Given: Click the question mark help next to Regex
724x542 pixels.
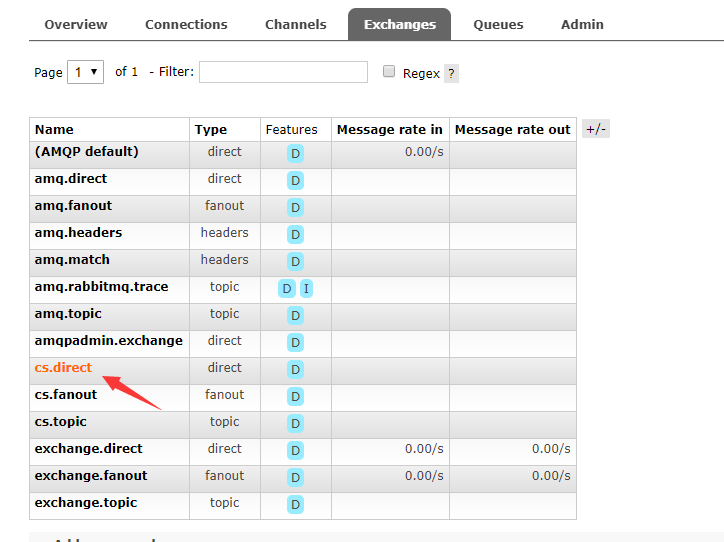Looking at the screenshot, I should 451,73.
